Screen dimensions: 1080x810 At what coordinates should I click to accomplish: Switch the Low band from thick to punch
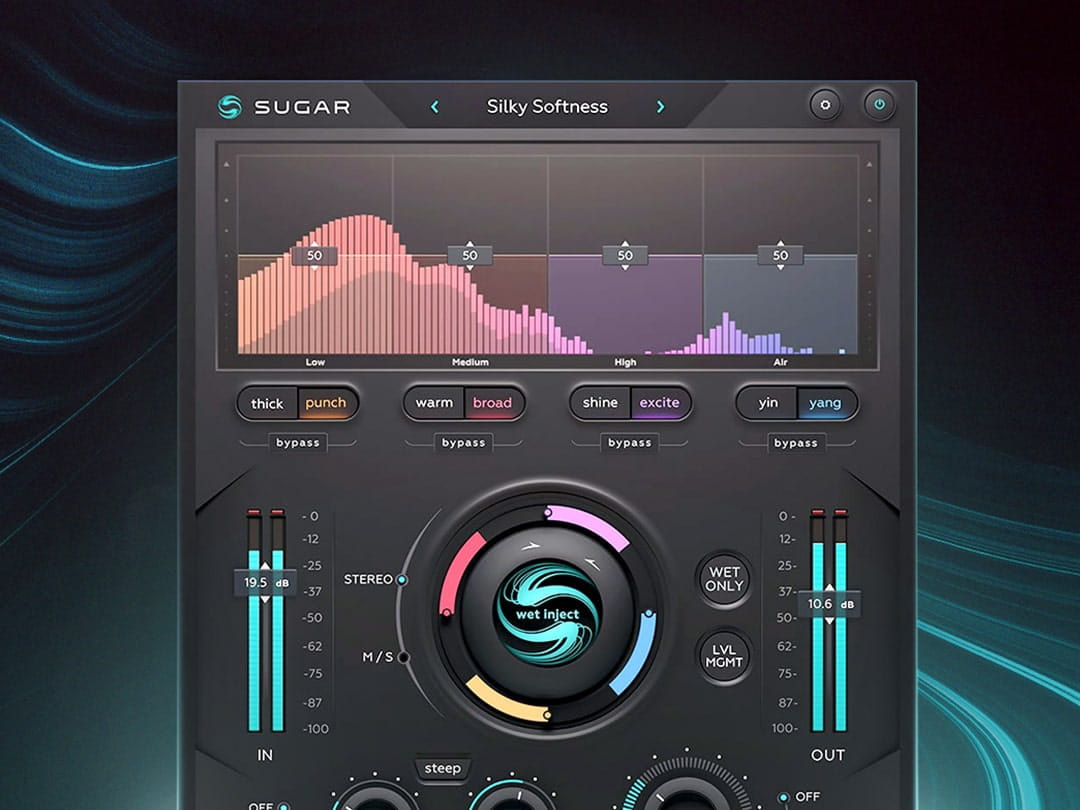327,403
